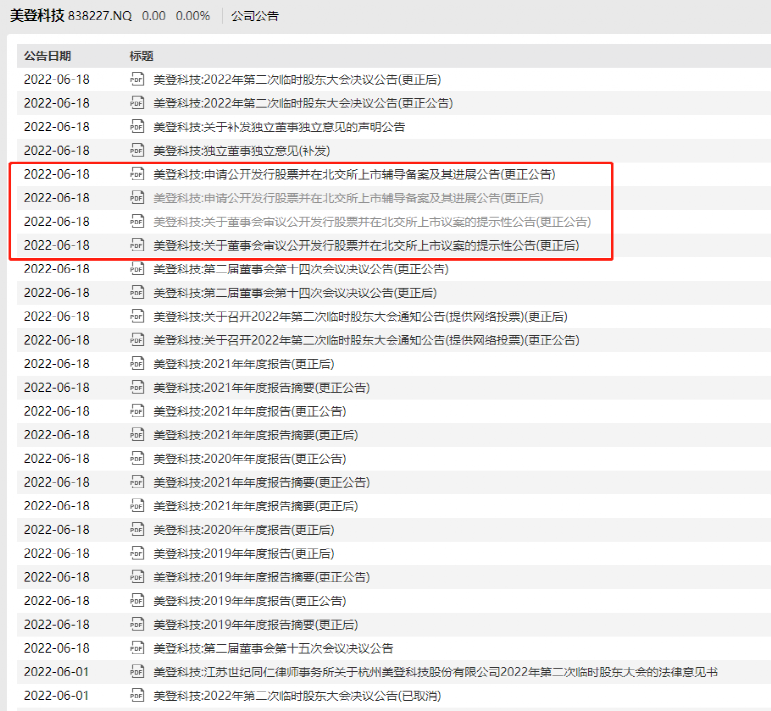Open 2022年第二次临时股东大会决议公告(更正后) title
771x711 pixels.
point(296,79)
